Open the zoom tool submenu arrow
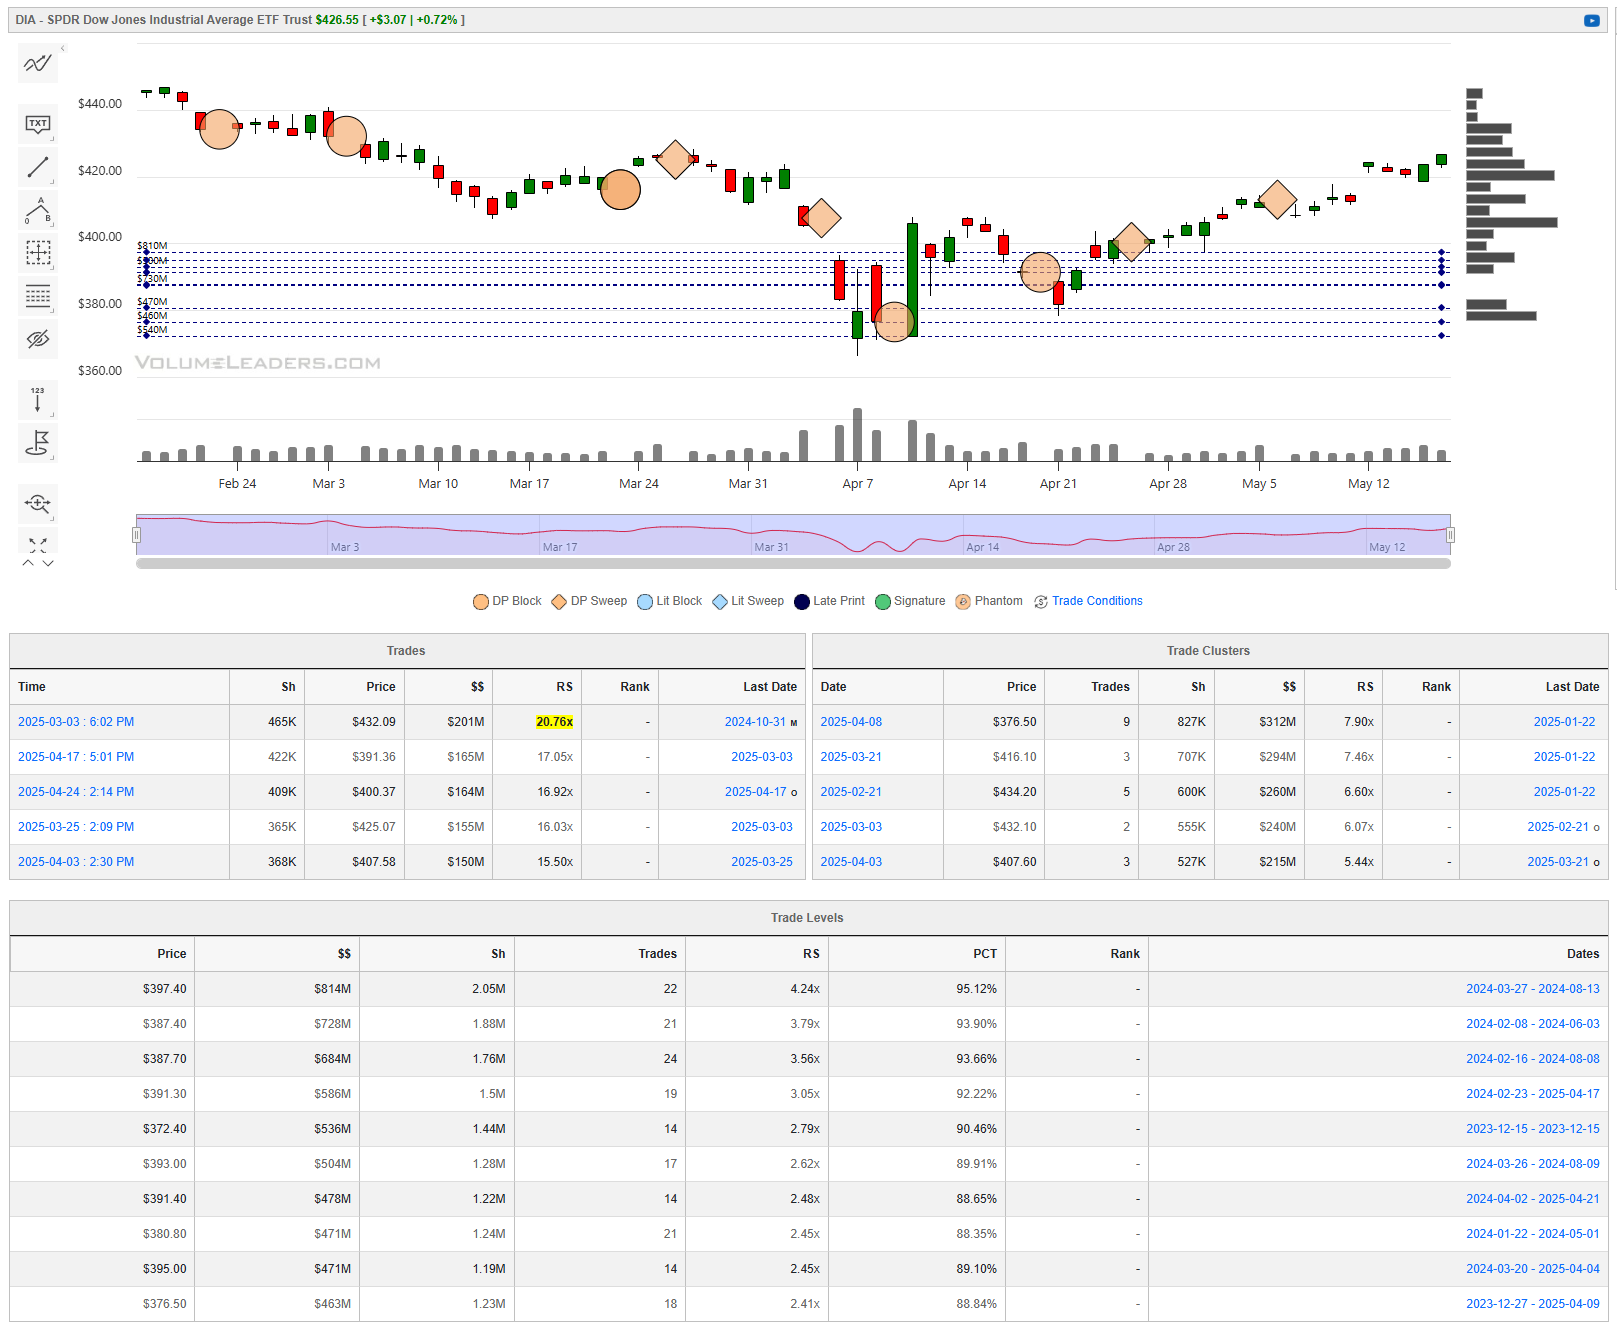The image size is (1617, 1331). pyautogui.click(x=53, y=518)
